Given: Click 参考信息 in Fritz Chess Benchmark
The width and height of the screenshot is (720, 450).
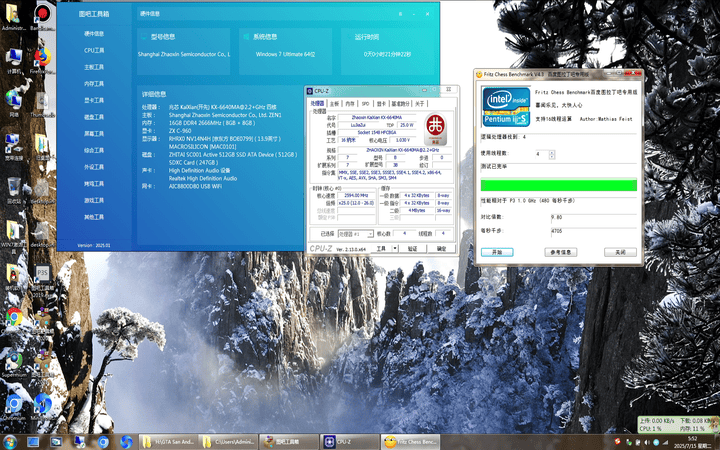Looking at the screenshot, I should tap(561, 252).
